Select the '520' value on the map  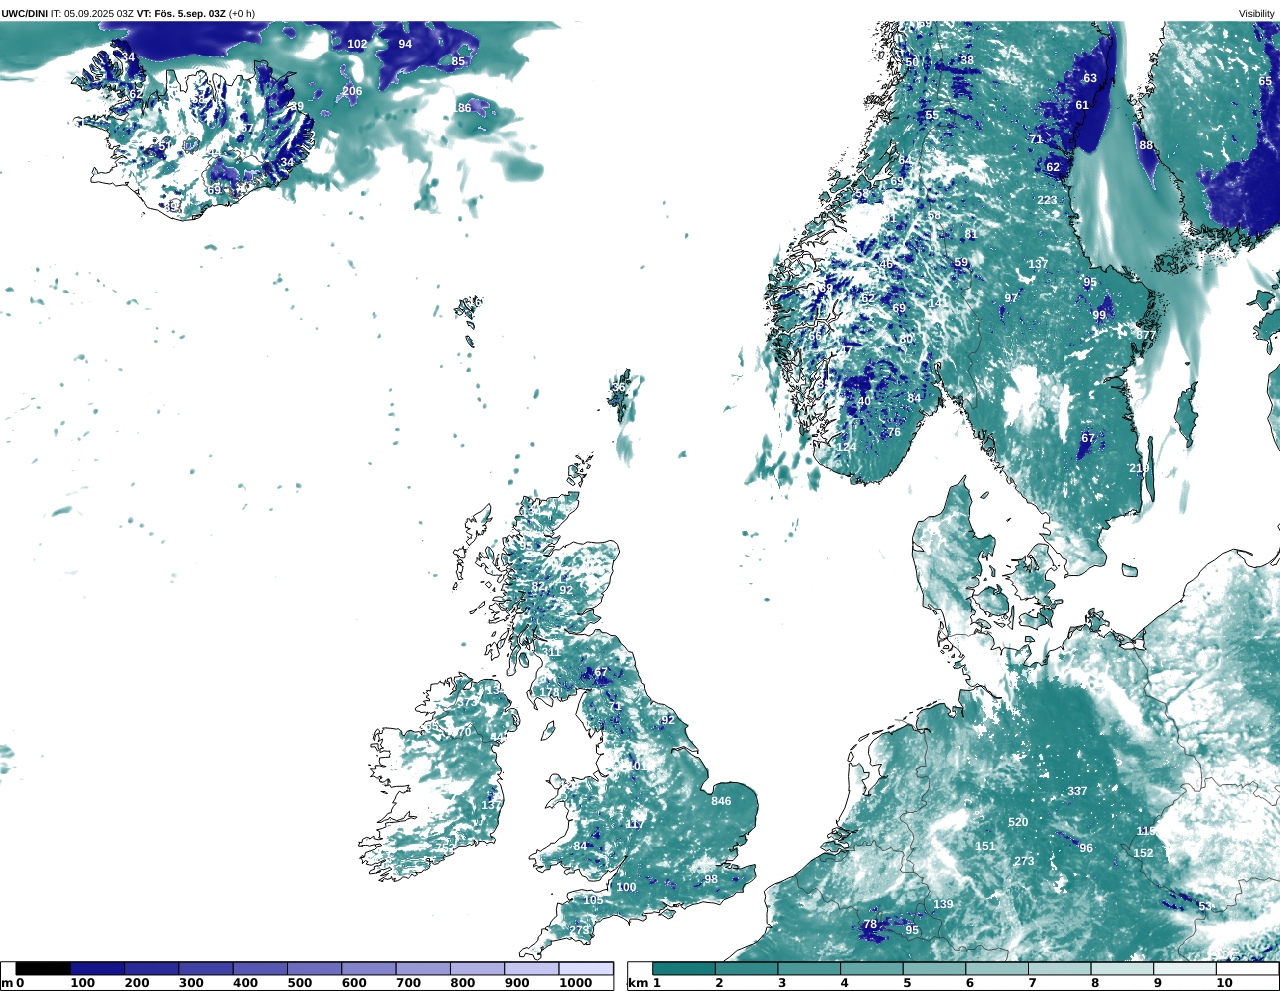pyautogui.click(x=1018, y=822)
